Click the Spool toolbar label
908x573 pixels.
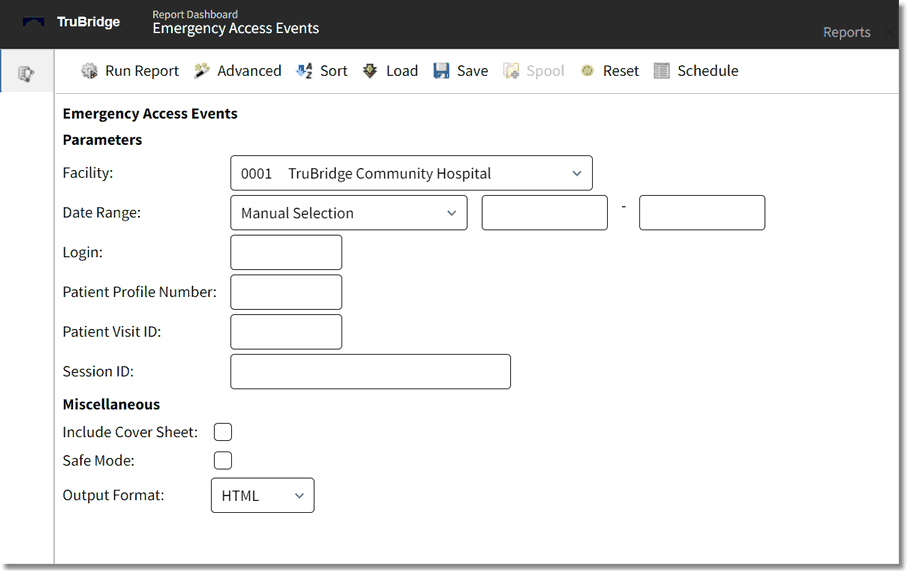coord(545,71)
